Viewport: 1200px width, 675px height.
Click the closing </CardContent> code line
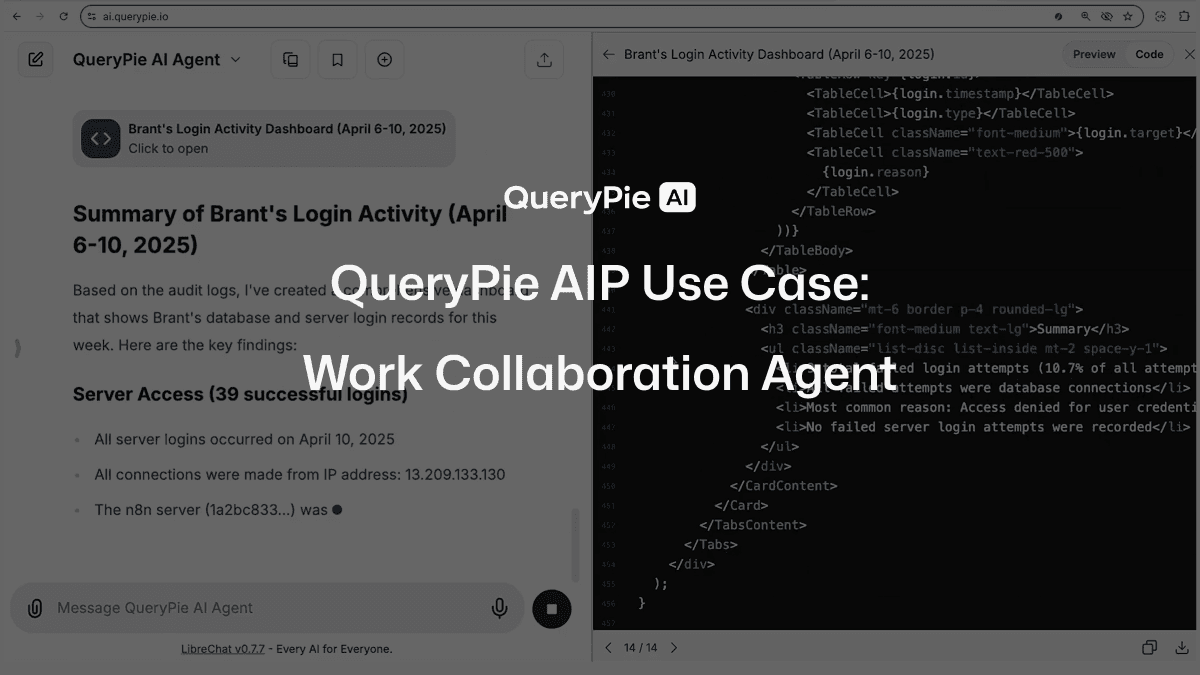[x=784, y=485]
